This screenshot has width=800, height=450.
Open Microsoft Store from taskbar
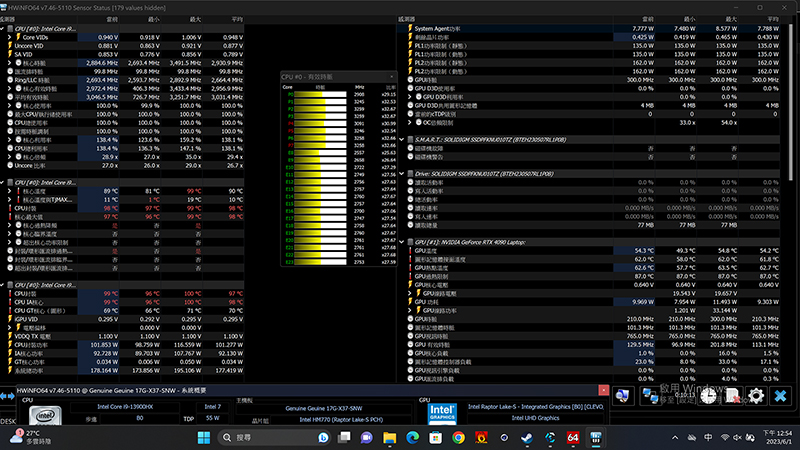tap(435, 438)
